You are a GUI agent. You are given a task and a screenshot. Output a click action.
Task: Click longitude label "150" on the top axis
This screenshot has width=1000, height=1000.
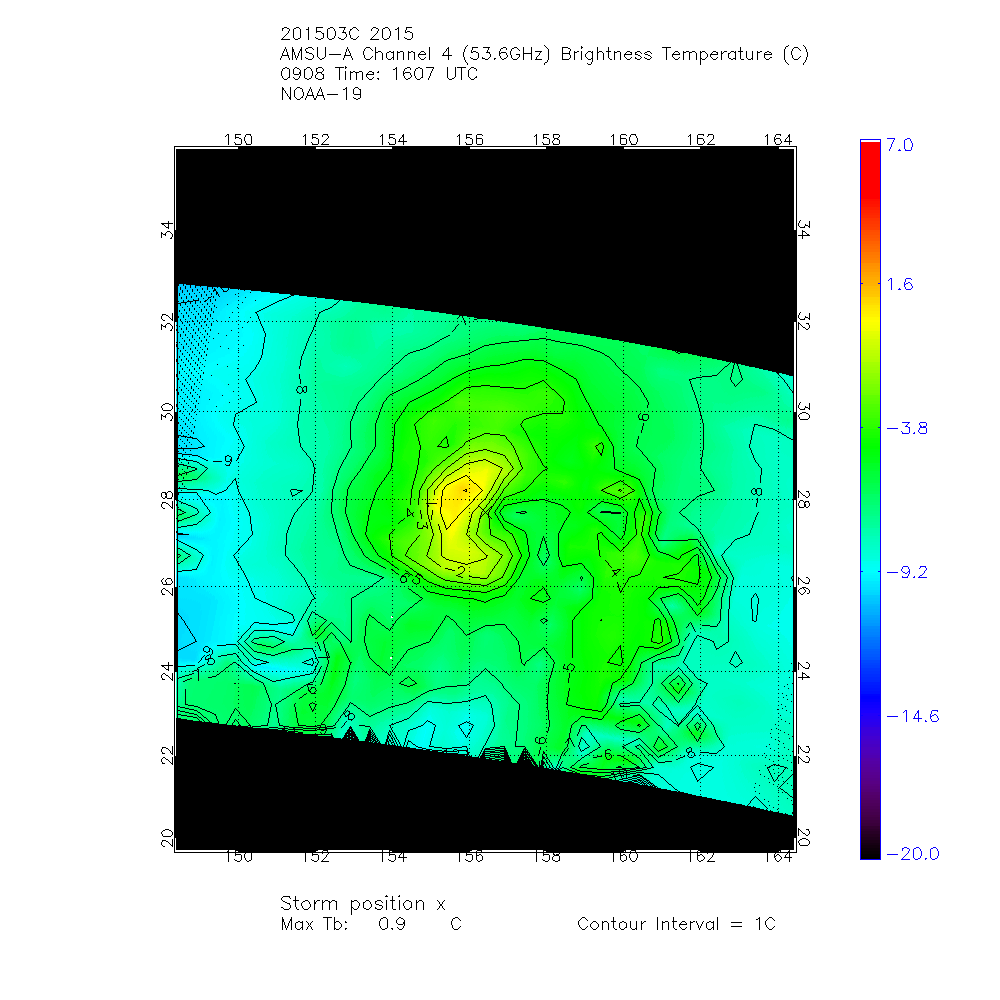point(238,140)
